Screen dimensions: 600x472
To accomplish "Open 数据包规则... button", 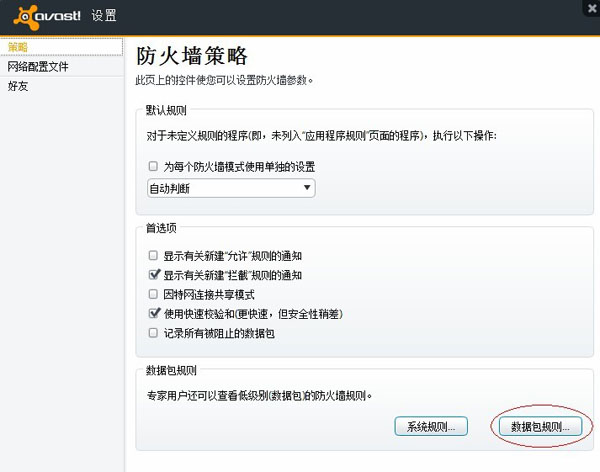I will 540,427.
